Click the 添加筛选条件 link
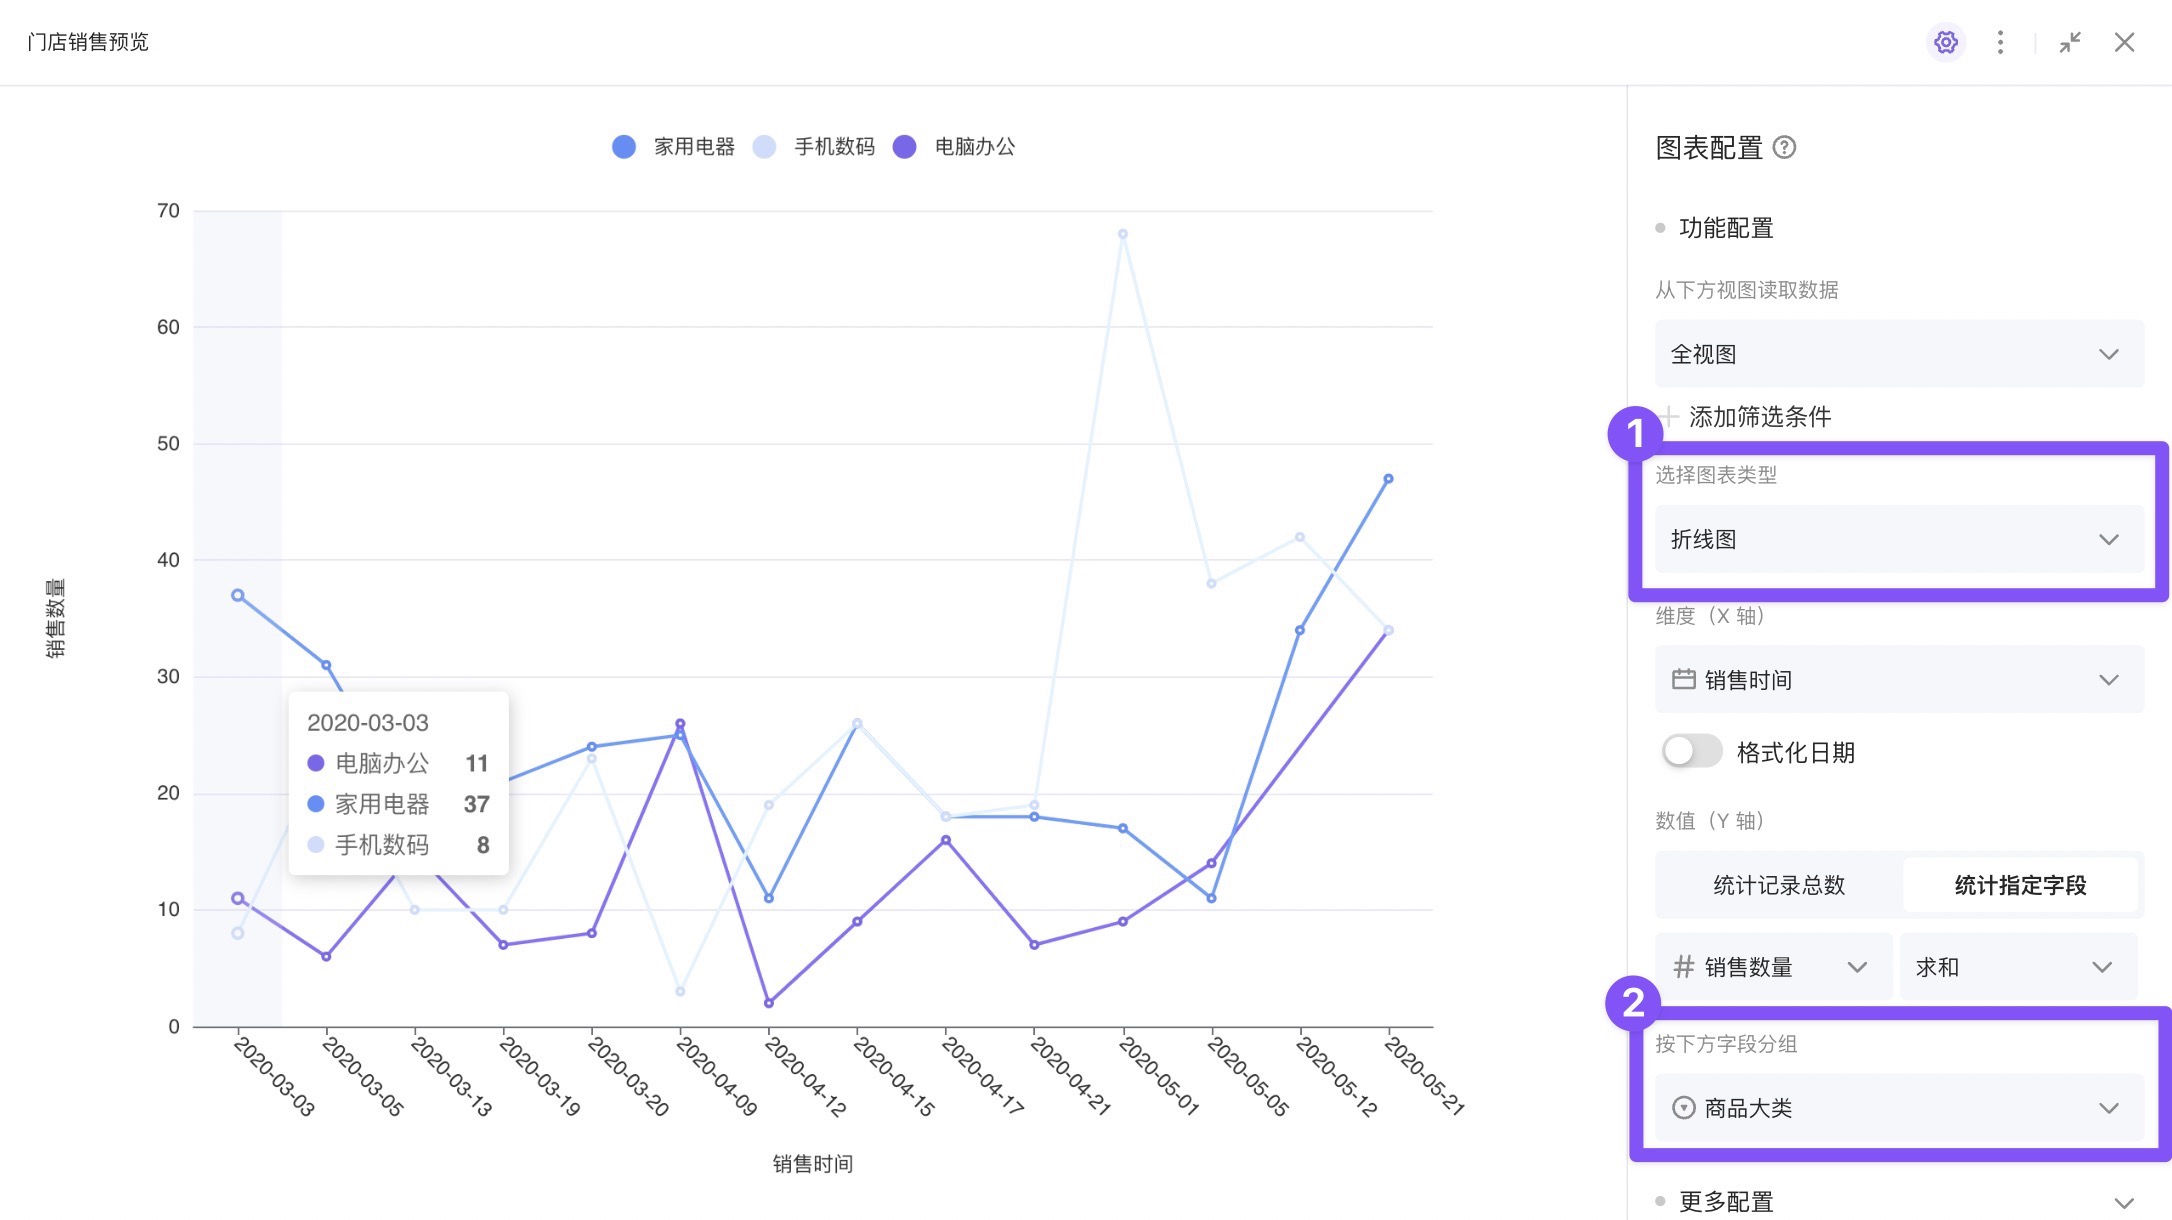Viewport: 2172px width, 1220px height. tap(1759, 417)
